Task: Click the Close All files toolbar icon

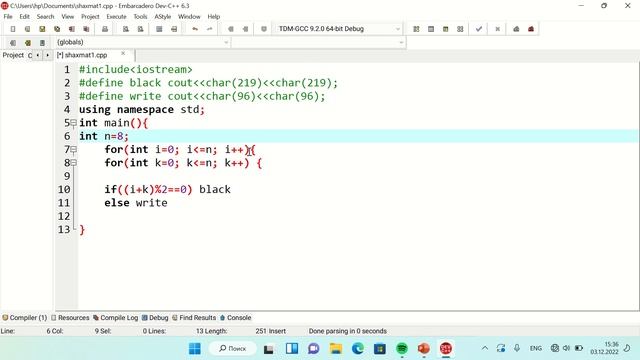Action: pos(86,29)
